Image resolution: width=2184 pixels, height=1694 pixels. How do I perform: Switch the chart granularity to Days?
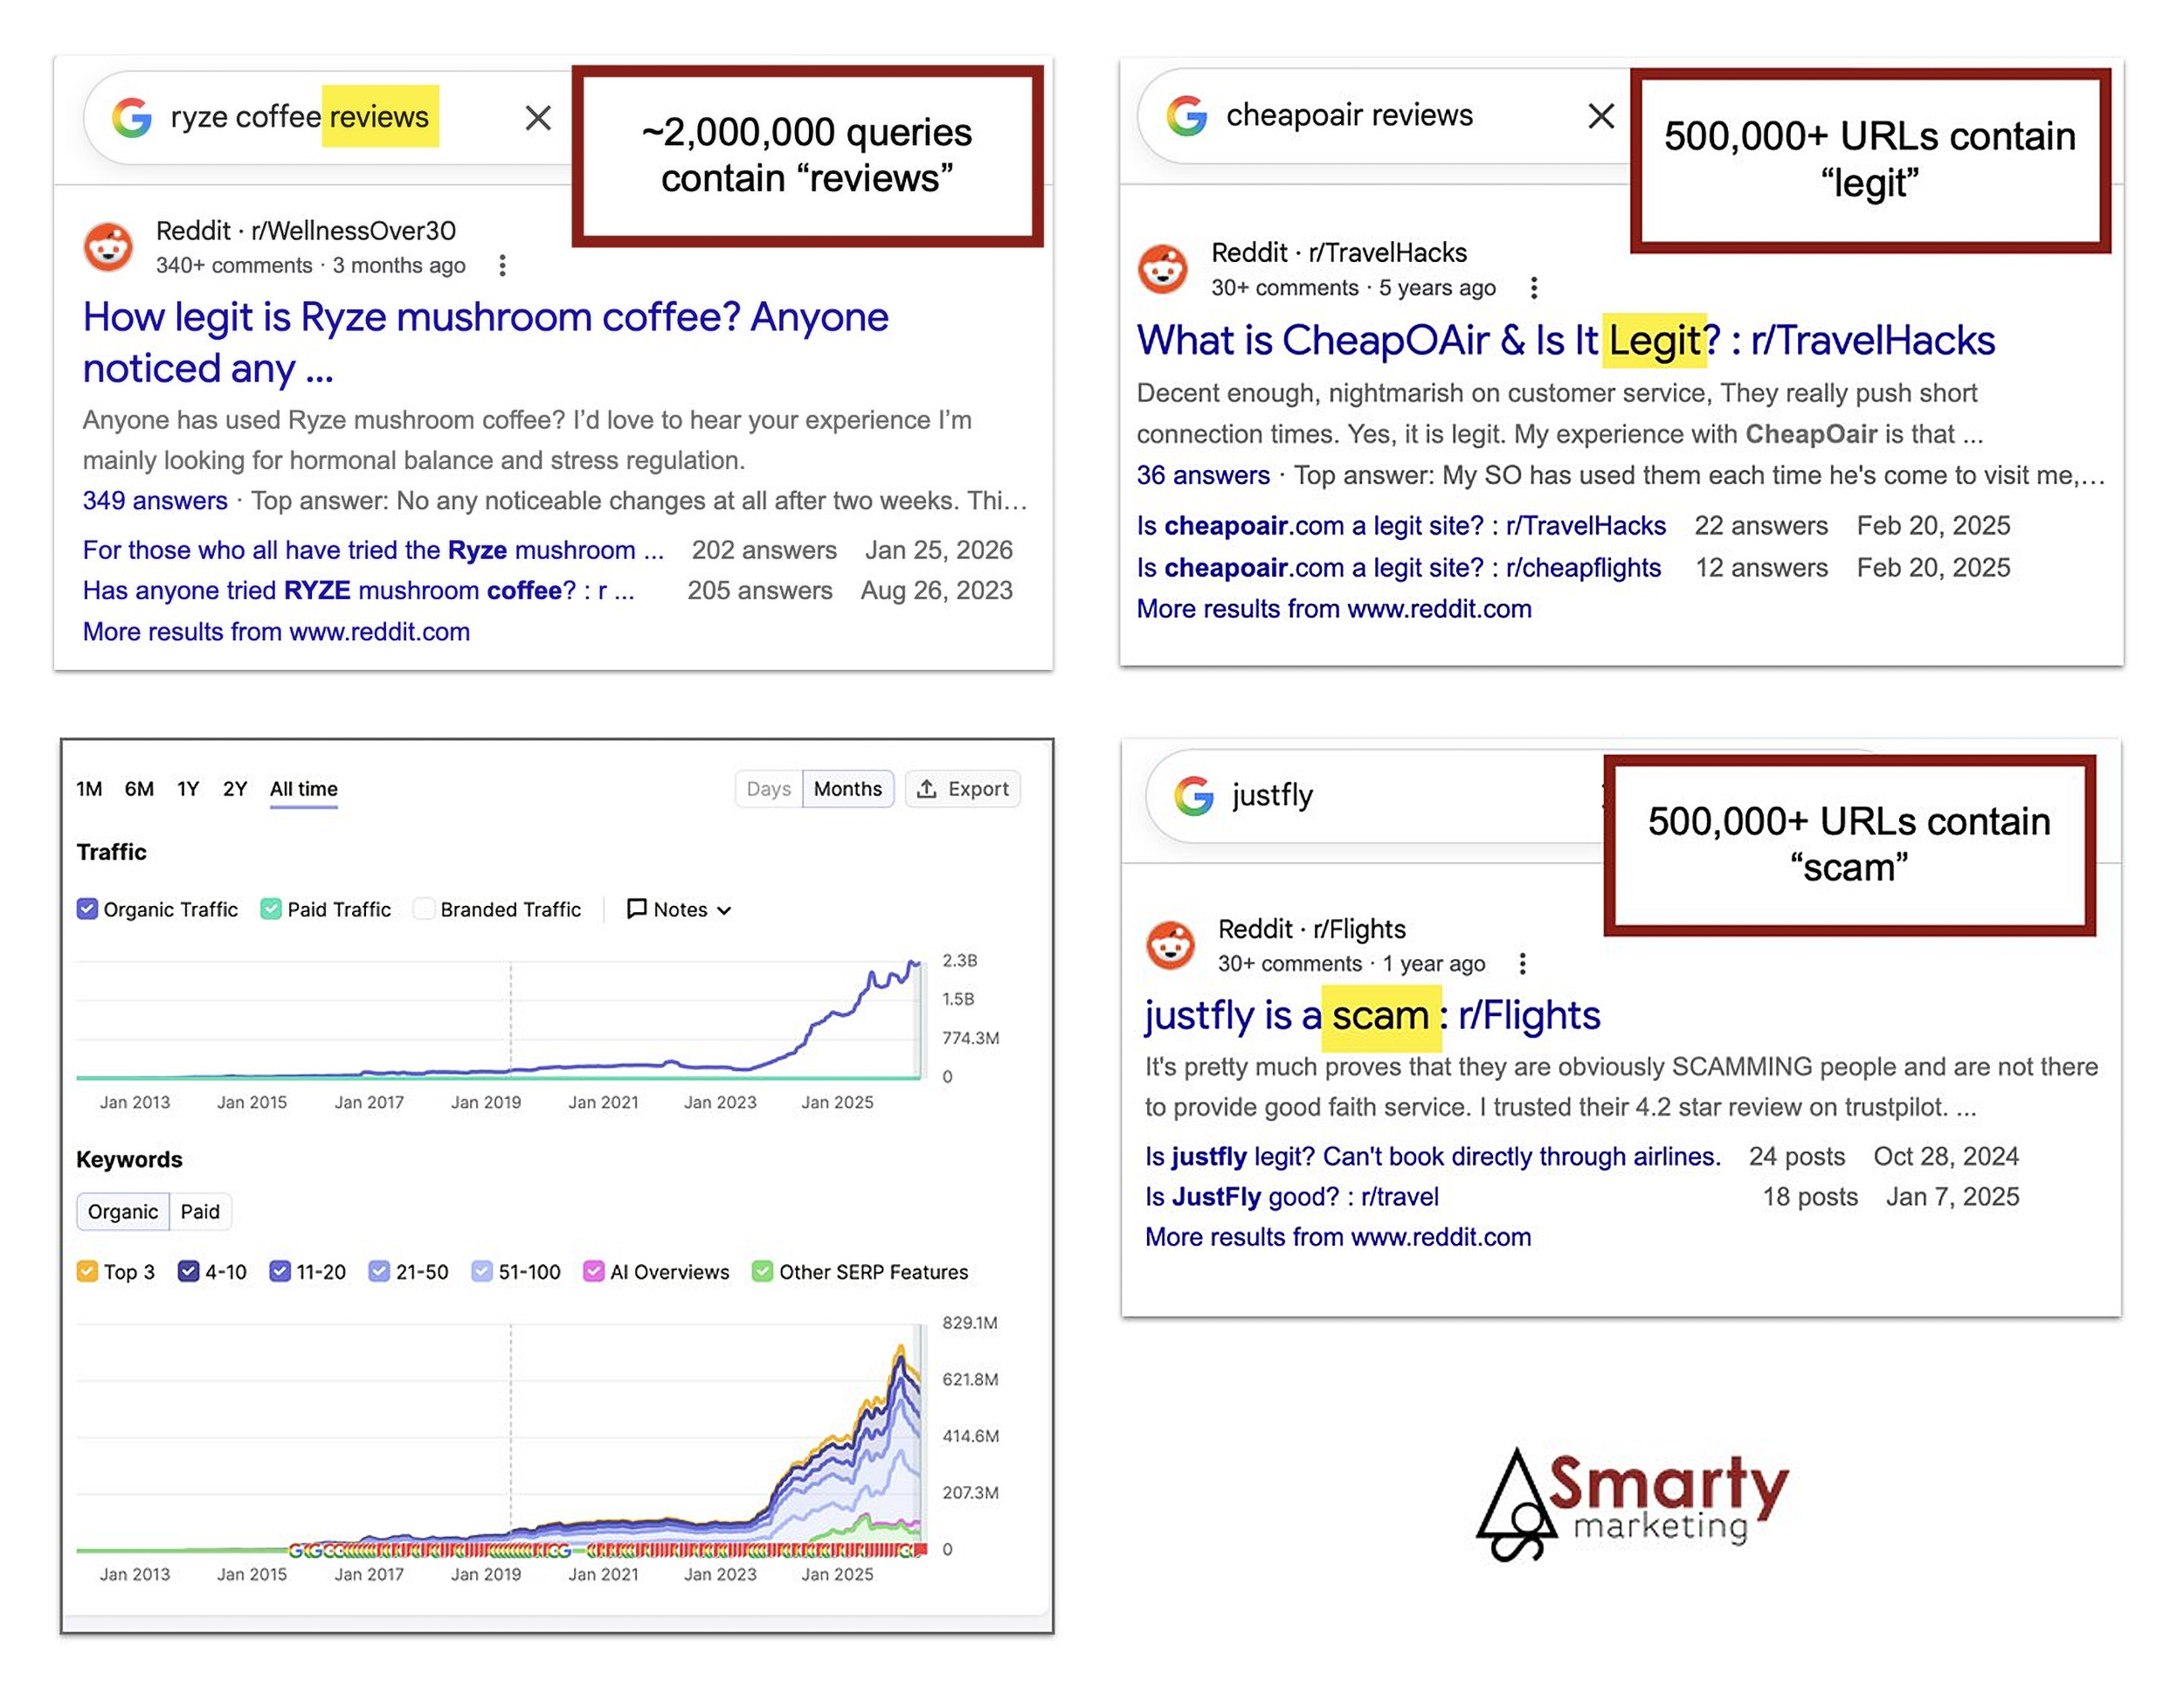coord(768,788)
